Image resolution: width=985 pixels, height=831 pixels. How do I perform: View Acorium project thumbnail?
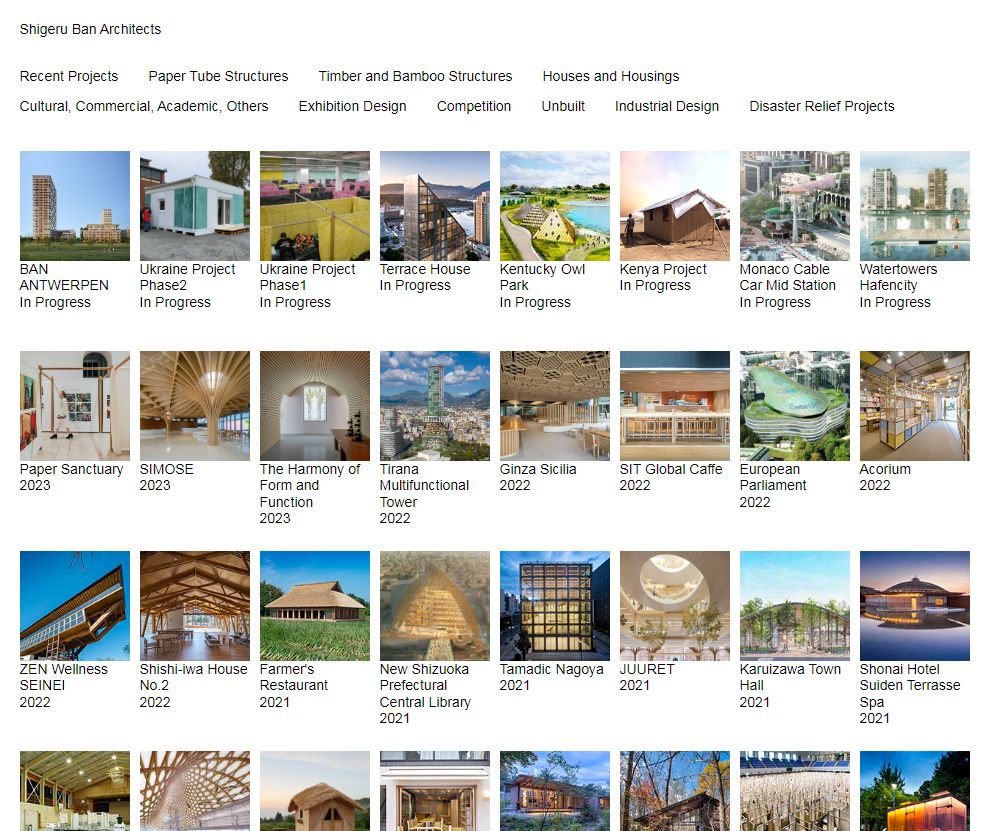click(915, 406)
